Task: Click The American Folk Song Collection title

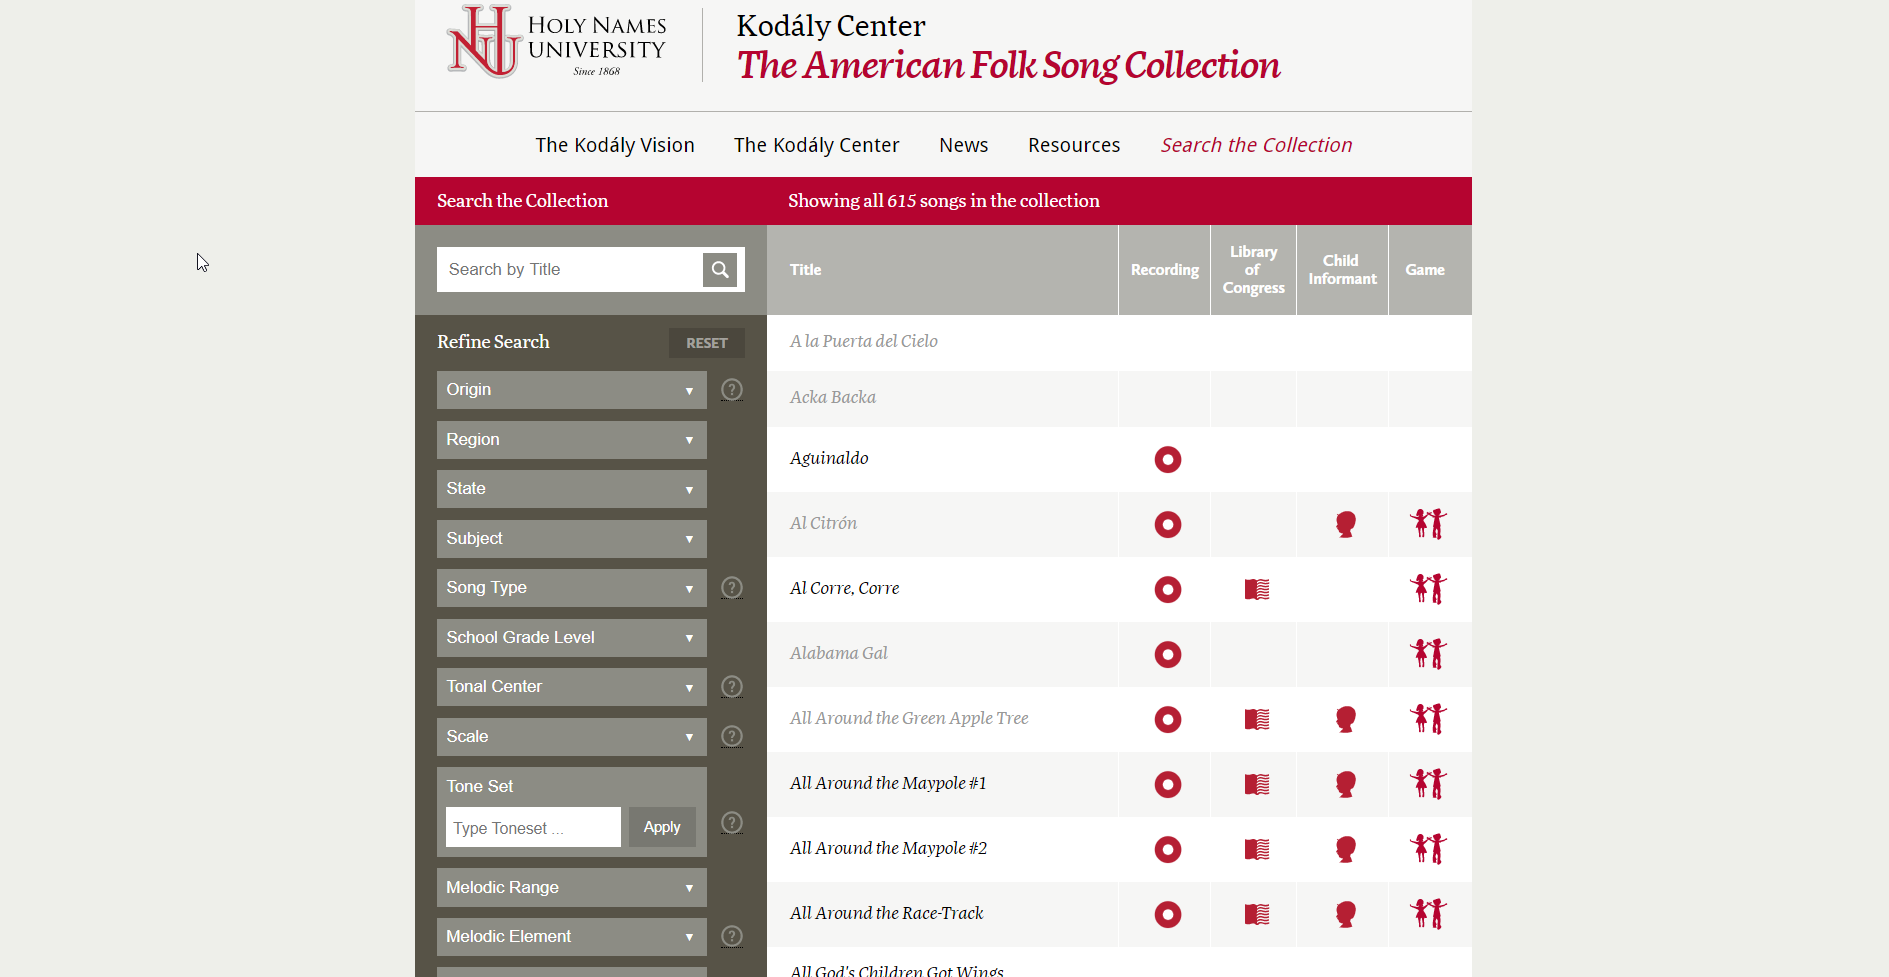Action: pos(1008,65)
